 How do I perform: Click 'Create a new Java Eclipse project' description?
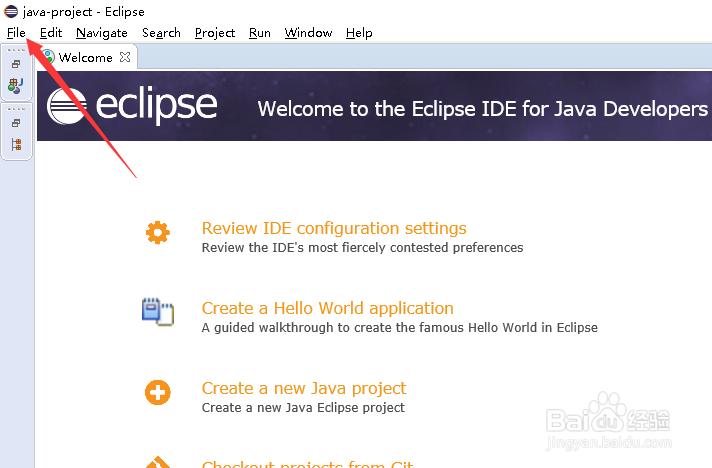[303, 408]
